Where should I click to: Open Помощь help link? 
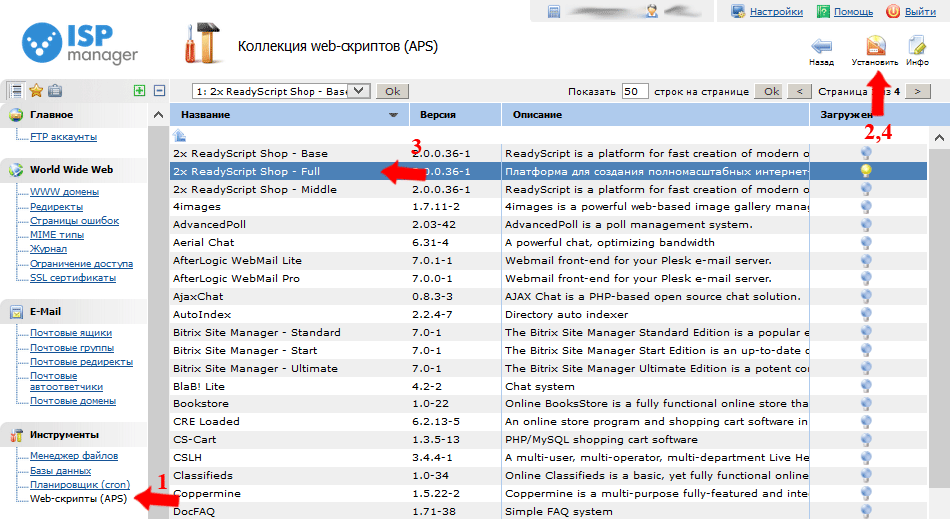(853, 12)
